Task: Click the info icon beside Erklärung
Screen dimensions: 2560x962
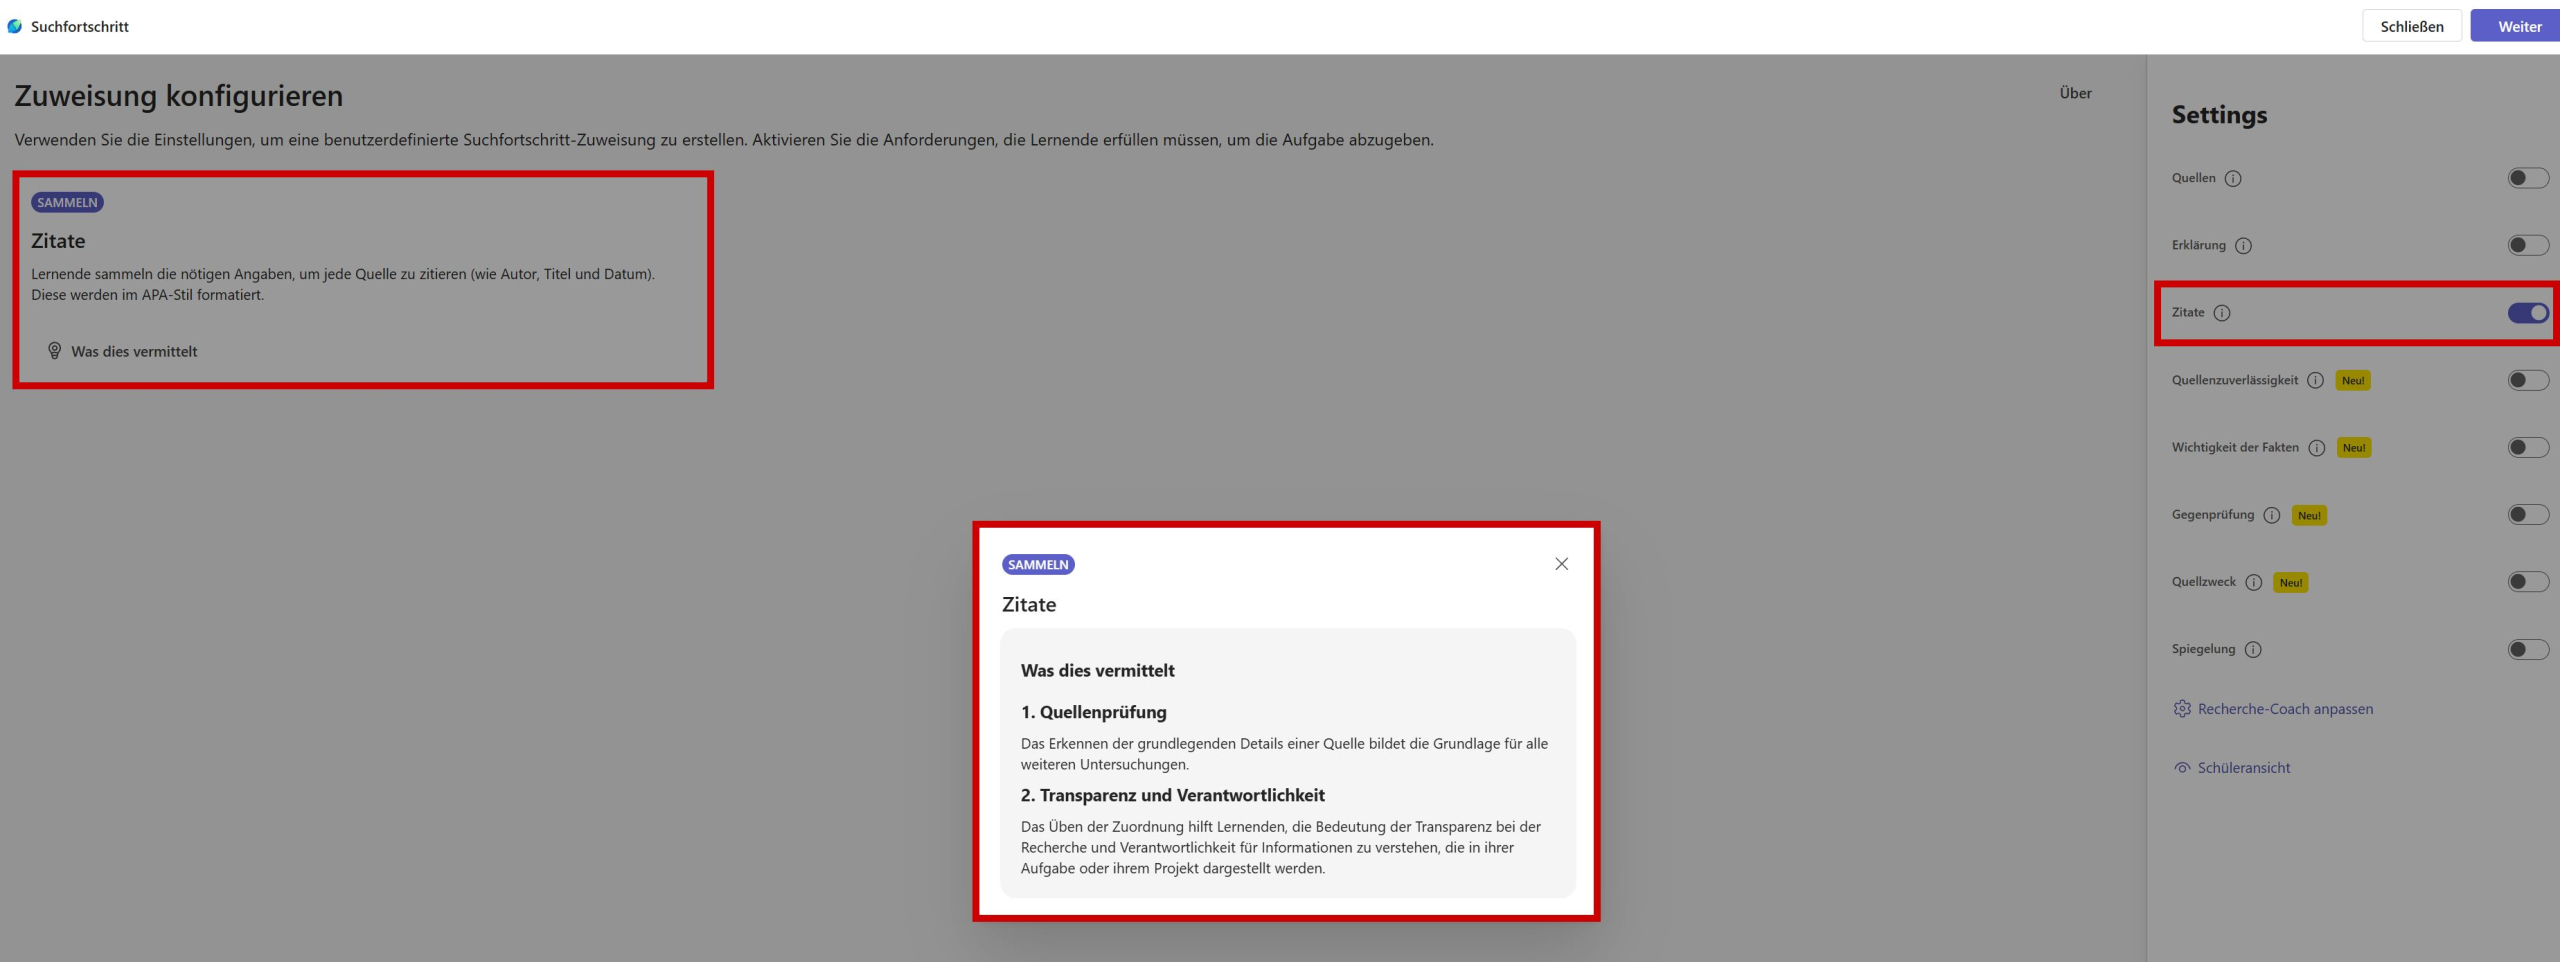Action: pyautogui.click(x=2243, y=246)
